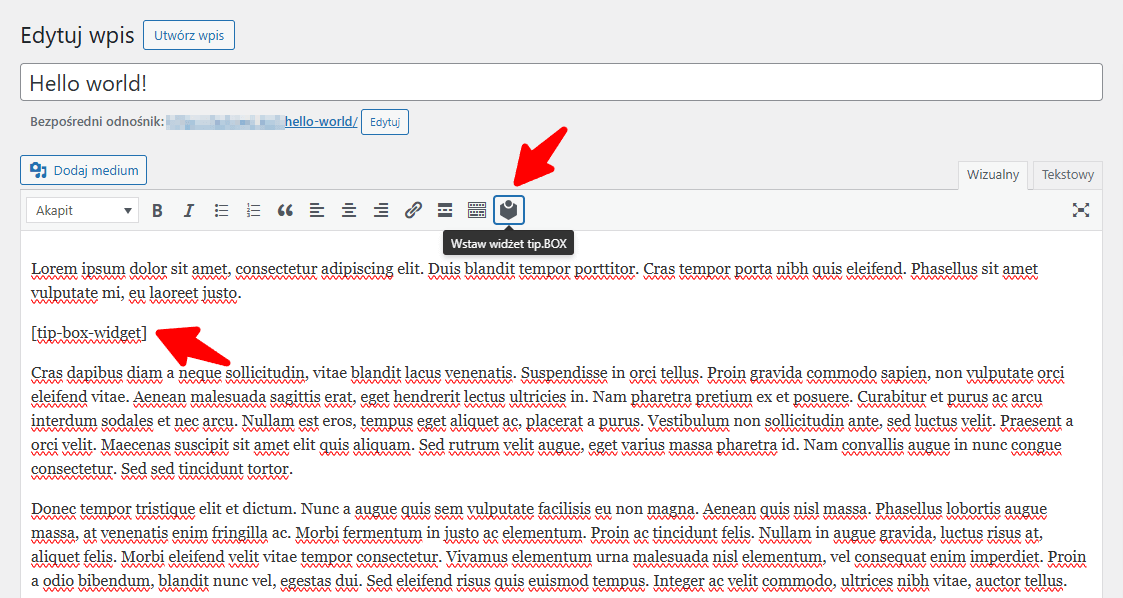The image size is (1123, 598).
Task: Insert a numbered list
Action: click(253, 210)
